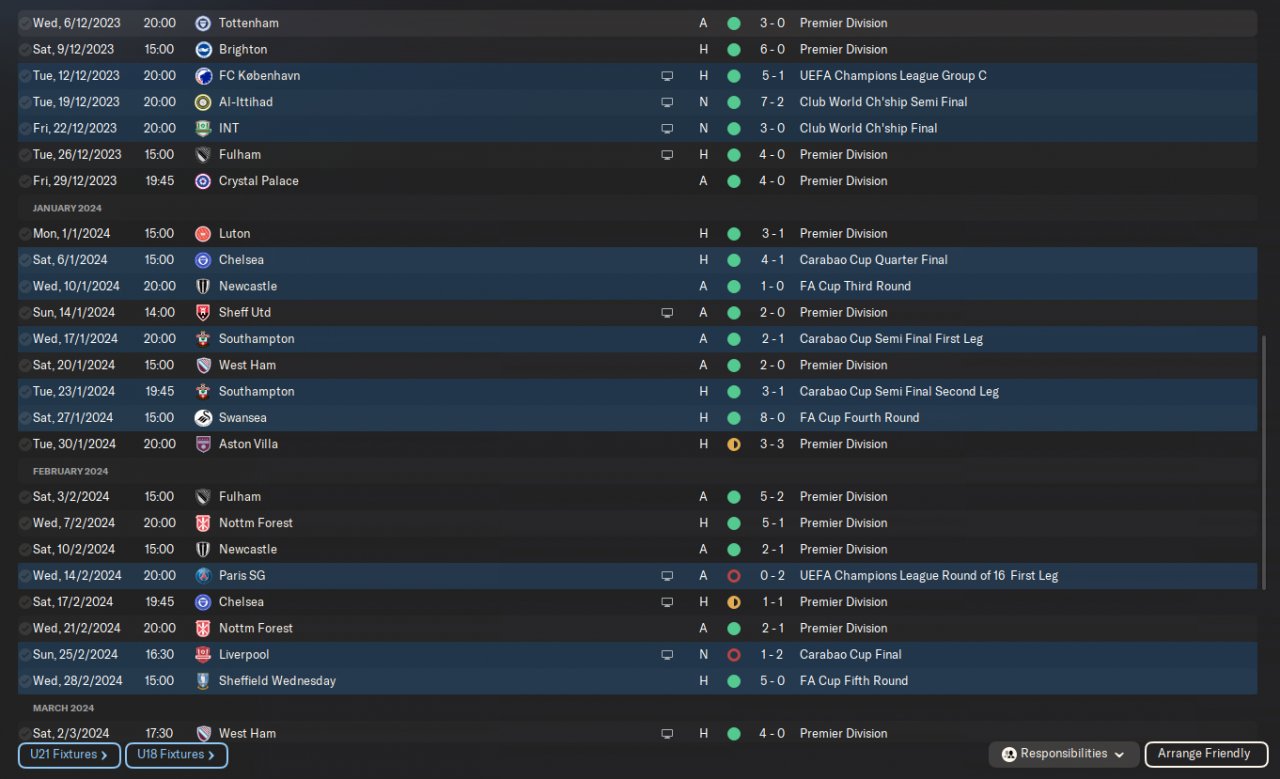1280x779 pixels.
Task: Toggle the check mark beside Wed, 14/2/2024
Action: click(25, 576)
